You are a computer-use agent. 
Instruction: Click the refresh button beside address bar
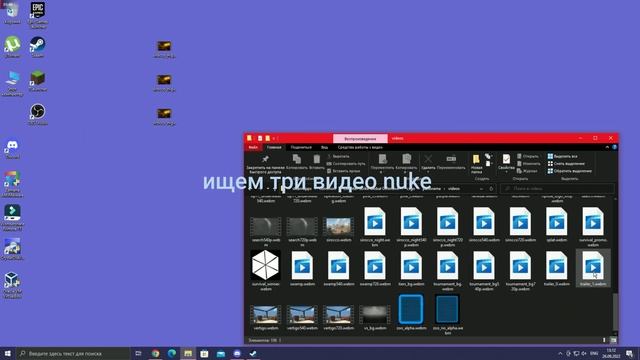[x=491, y=189]
